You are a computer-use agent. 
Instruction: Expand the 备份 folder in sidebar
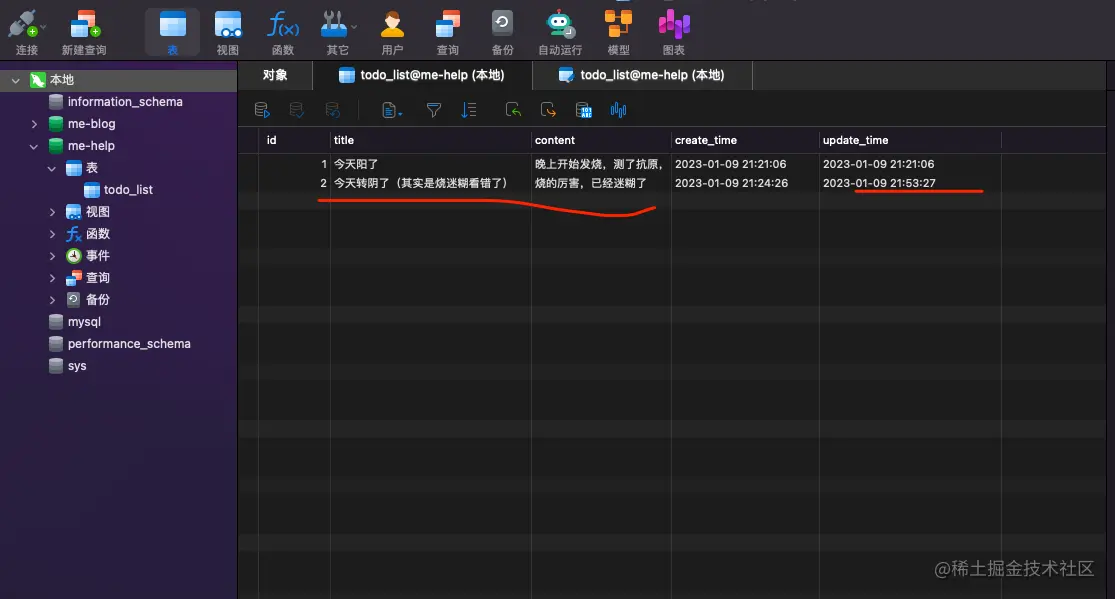52,300
